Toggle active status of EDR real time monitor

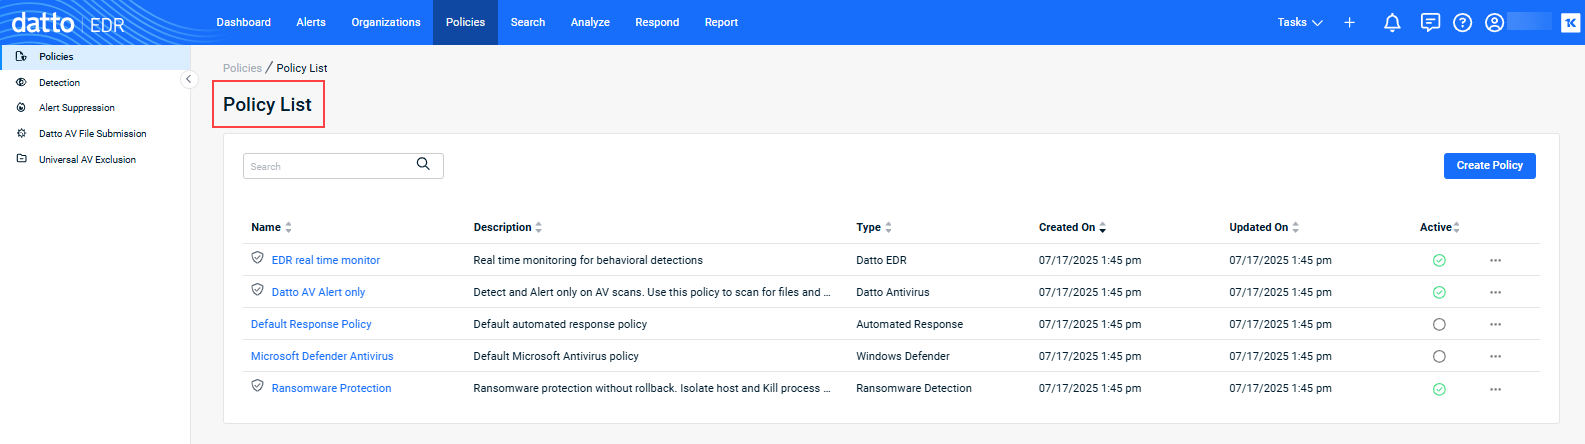coord(1439,260)
